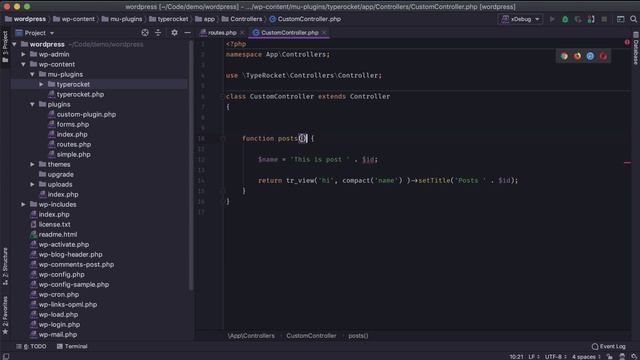Open Project panel settings gear
This screenshot has height=360, width=640.
click(174, 33)
